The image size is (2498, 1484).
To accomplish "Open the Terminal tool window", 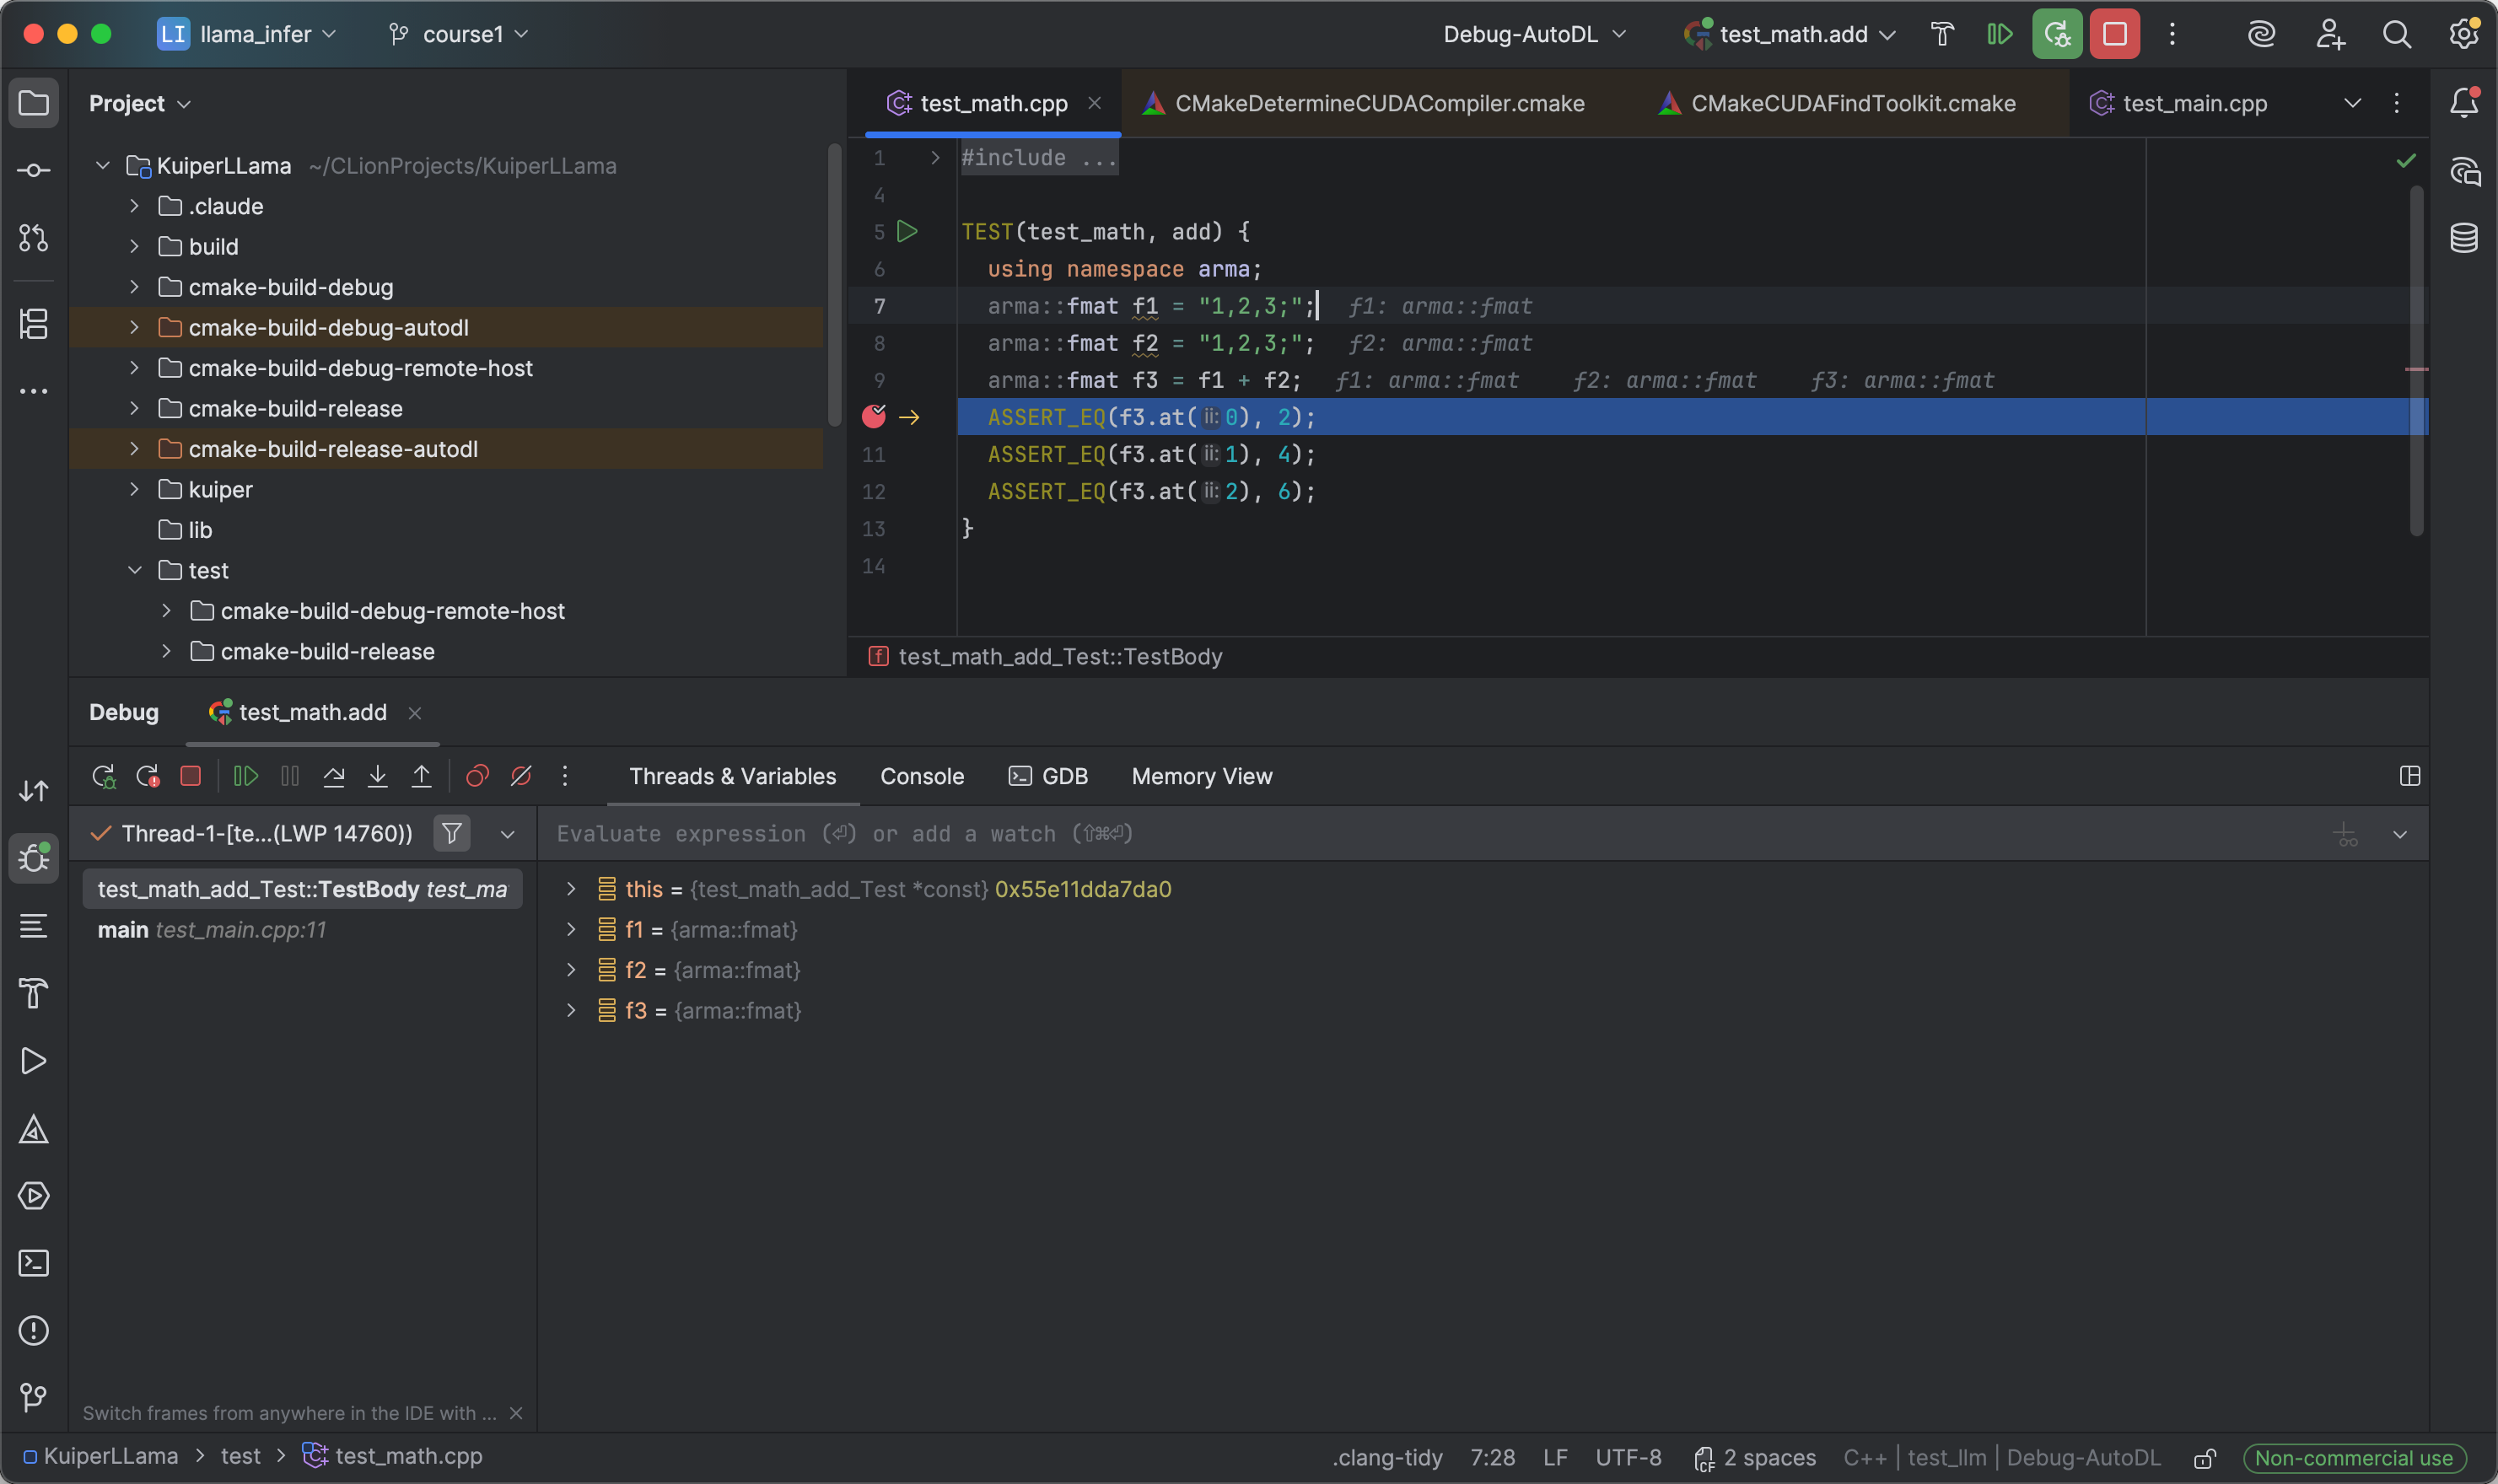I will (34, 1263).
